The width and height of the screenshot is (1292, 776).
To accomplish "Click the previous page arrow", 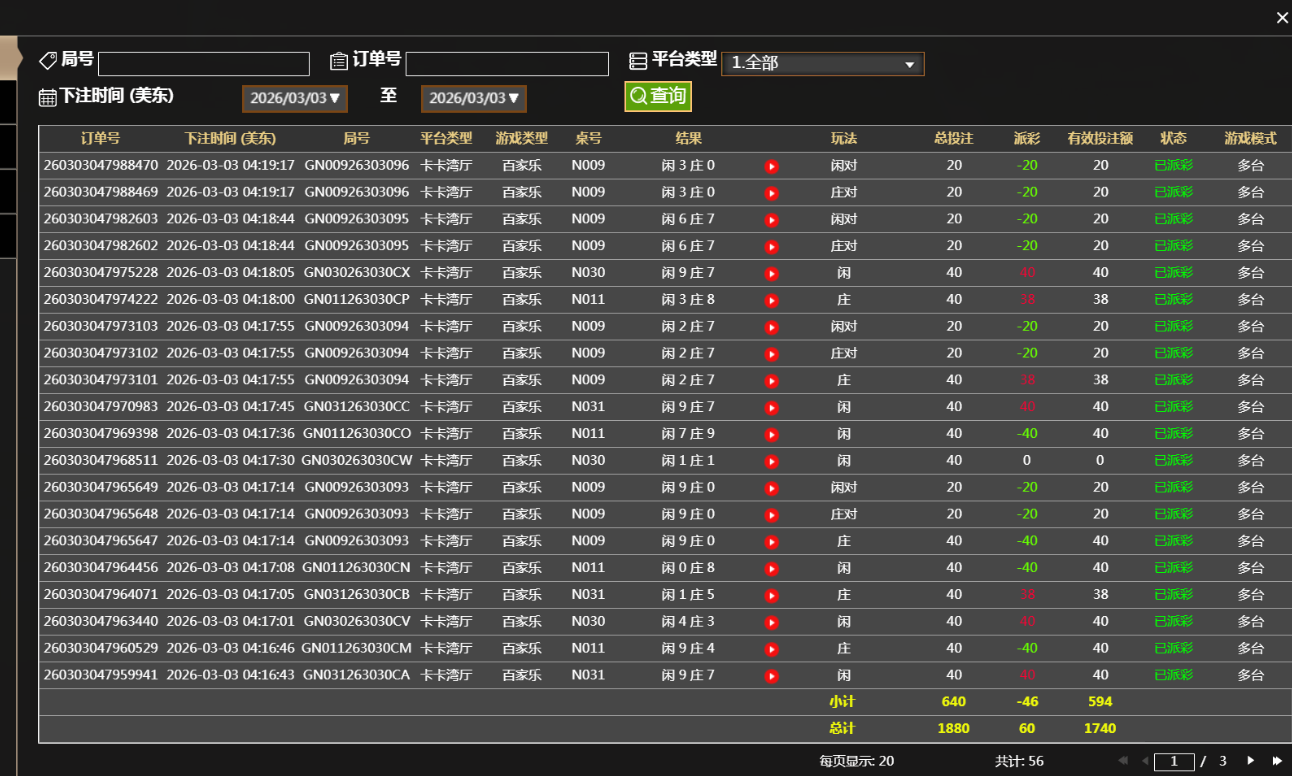I will click(x=1145, y=761).
